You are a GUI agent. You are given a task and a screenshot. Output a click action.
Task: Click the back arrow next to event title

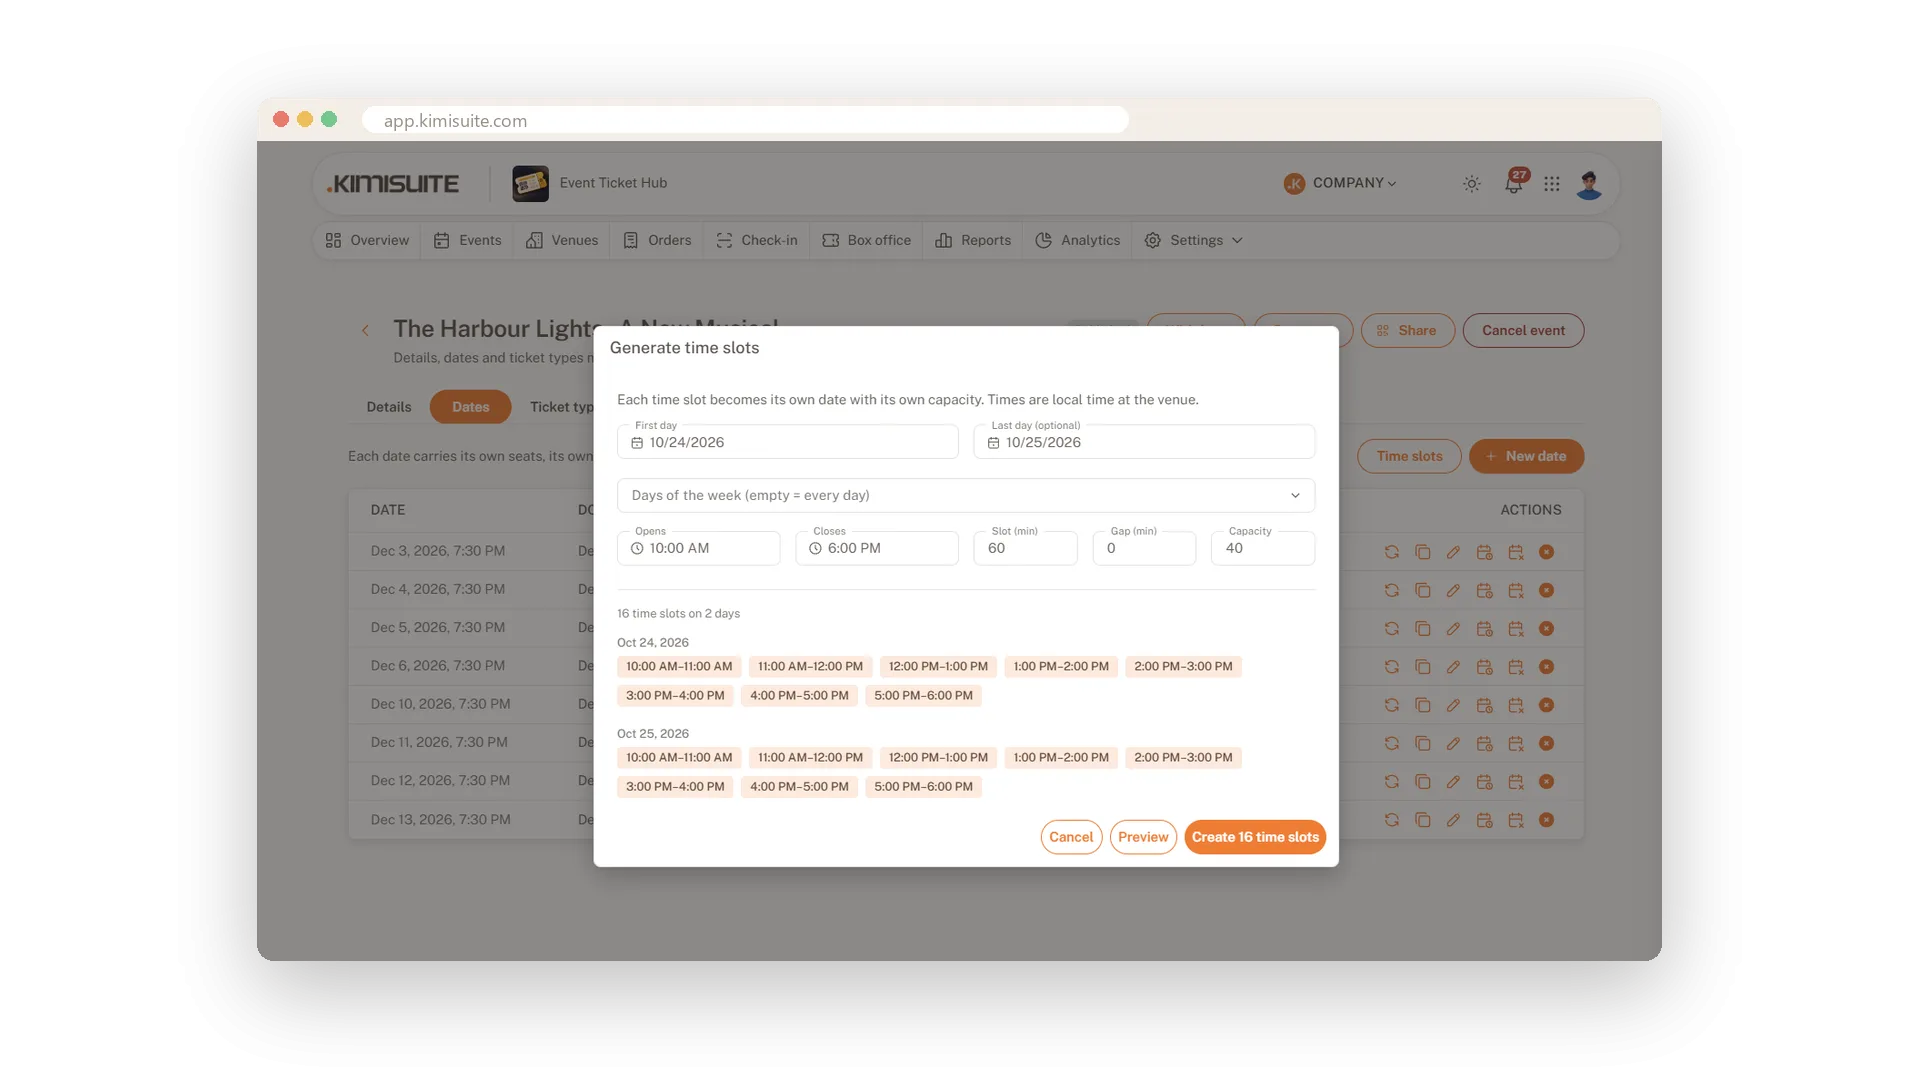pos(365,330)
